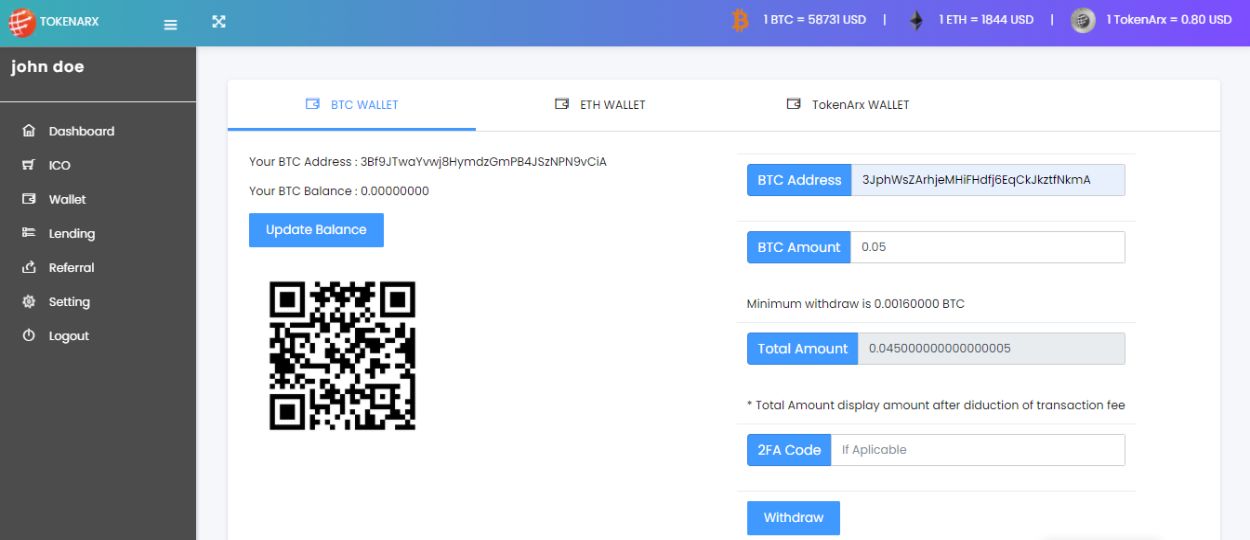This screenshot has width=1250, height=540.
Task: Click the Lending list icon in the sidebar
Action: [29, 233]
